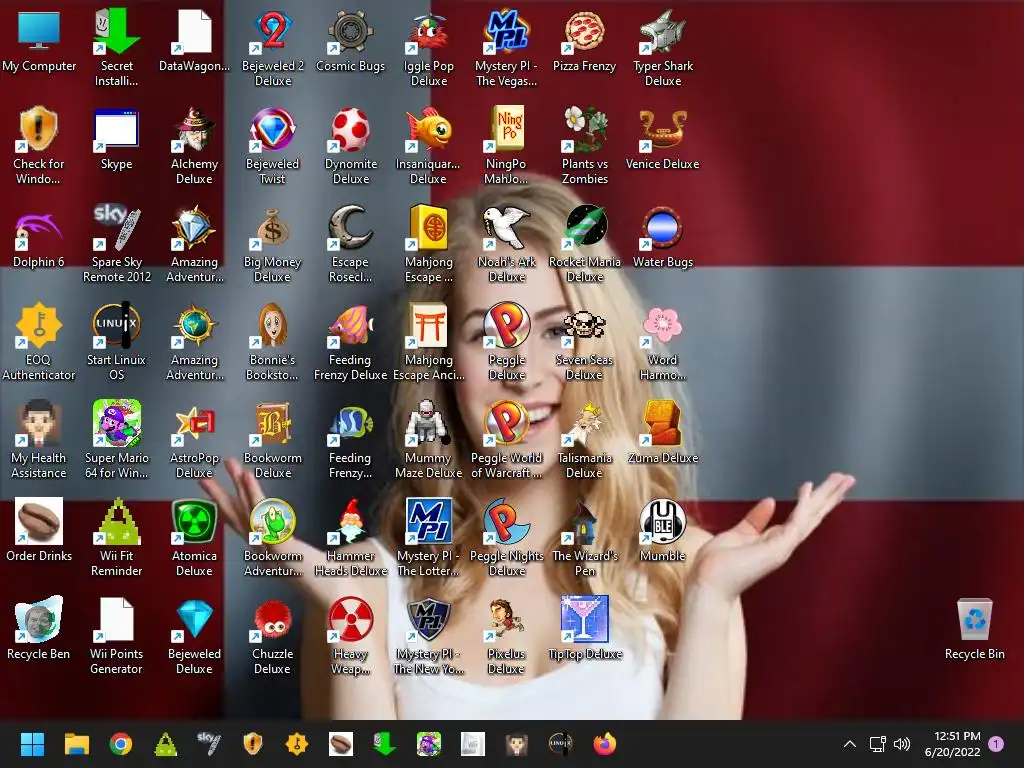This screenshot has width=1024, height=768.
Task: Open the Zuma Deluxe shortcut
Action: 662,423
